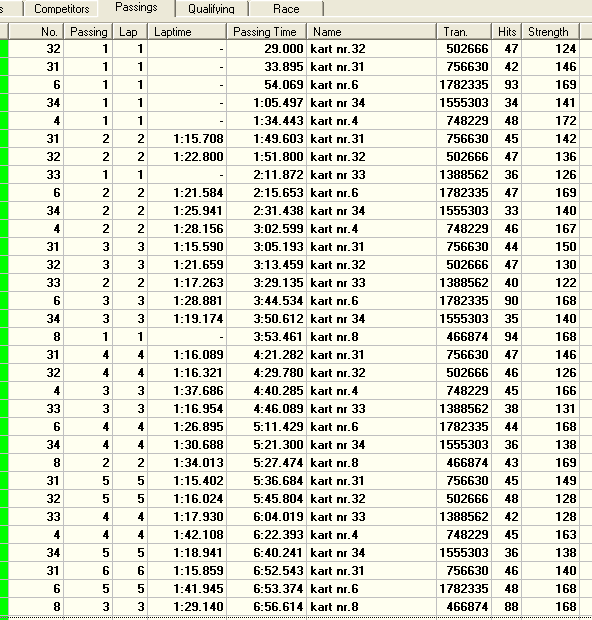Select laptime 1:22.800 cell
The width and height of the screenshot is (592, 620).
click(x=187, y=157)
